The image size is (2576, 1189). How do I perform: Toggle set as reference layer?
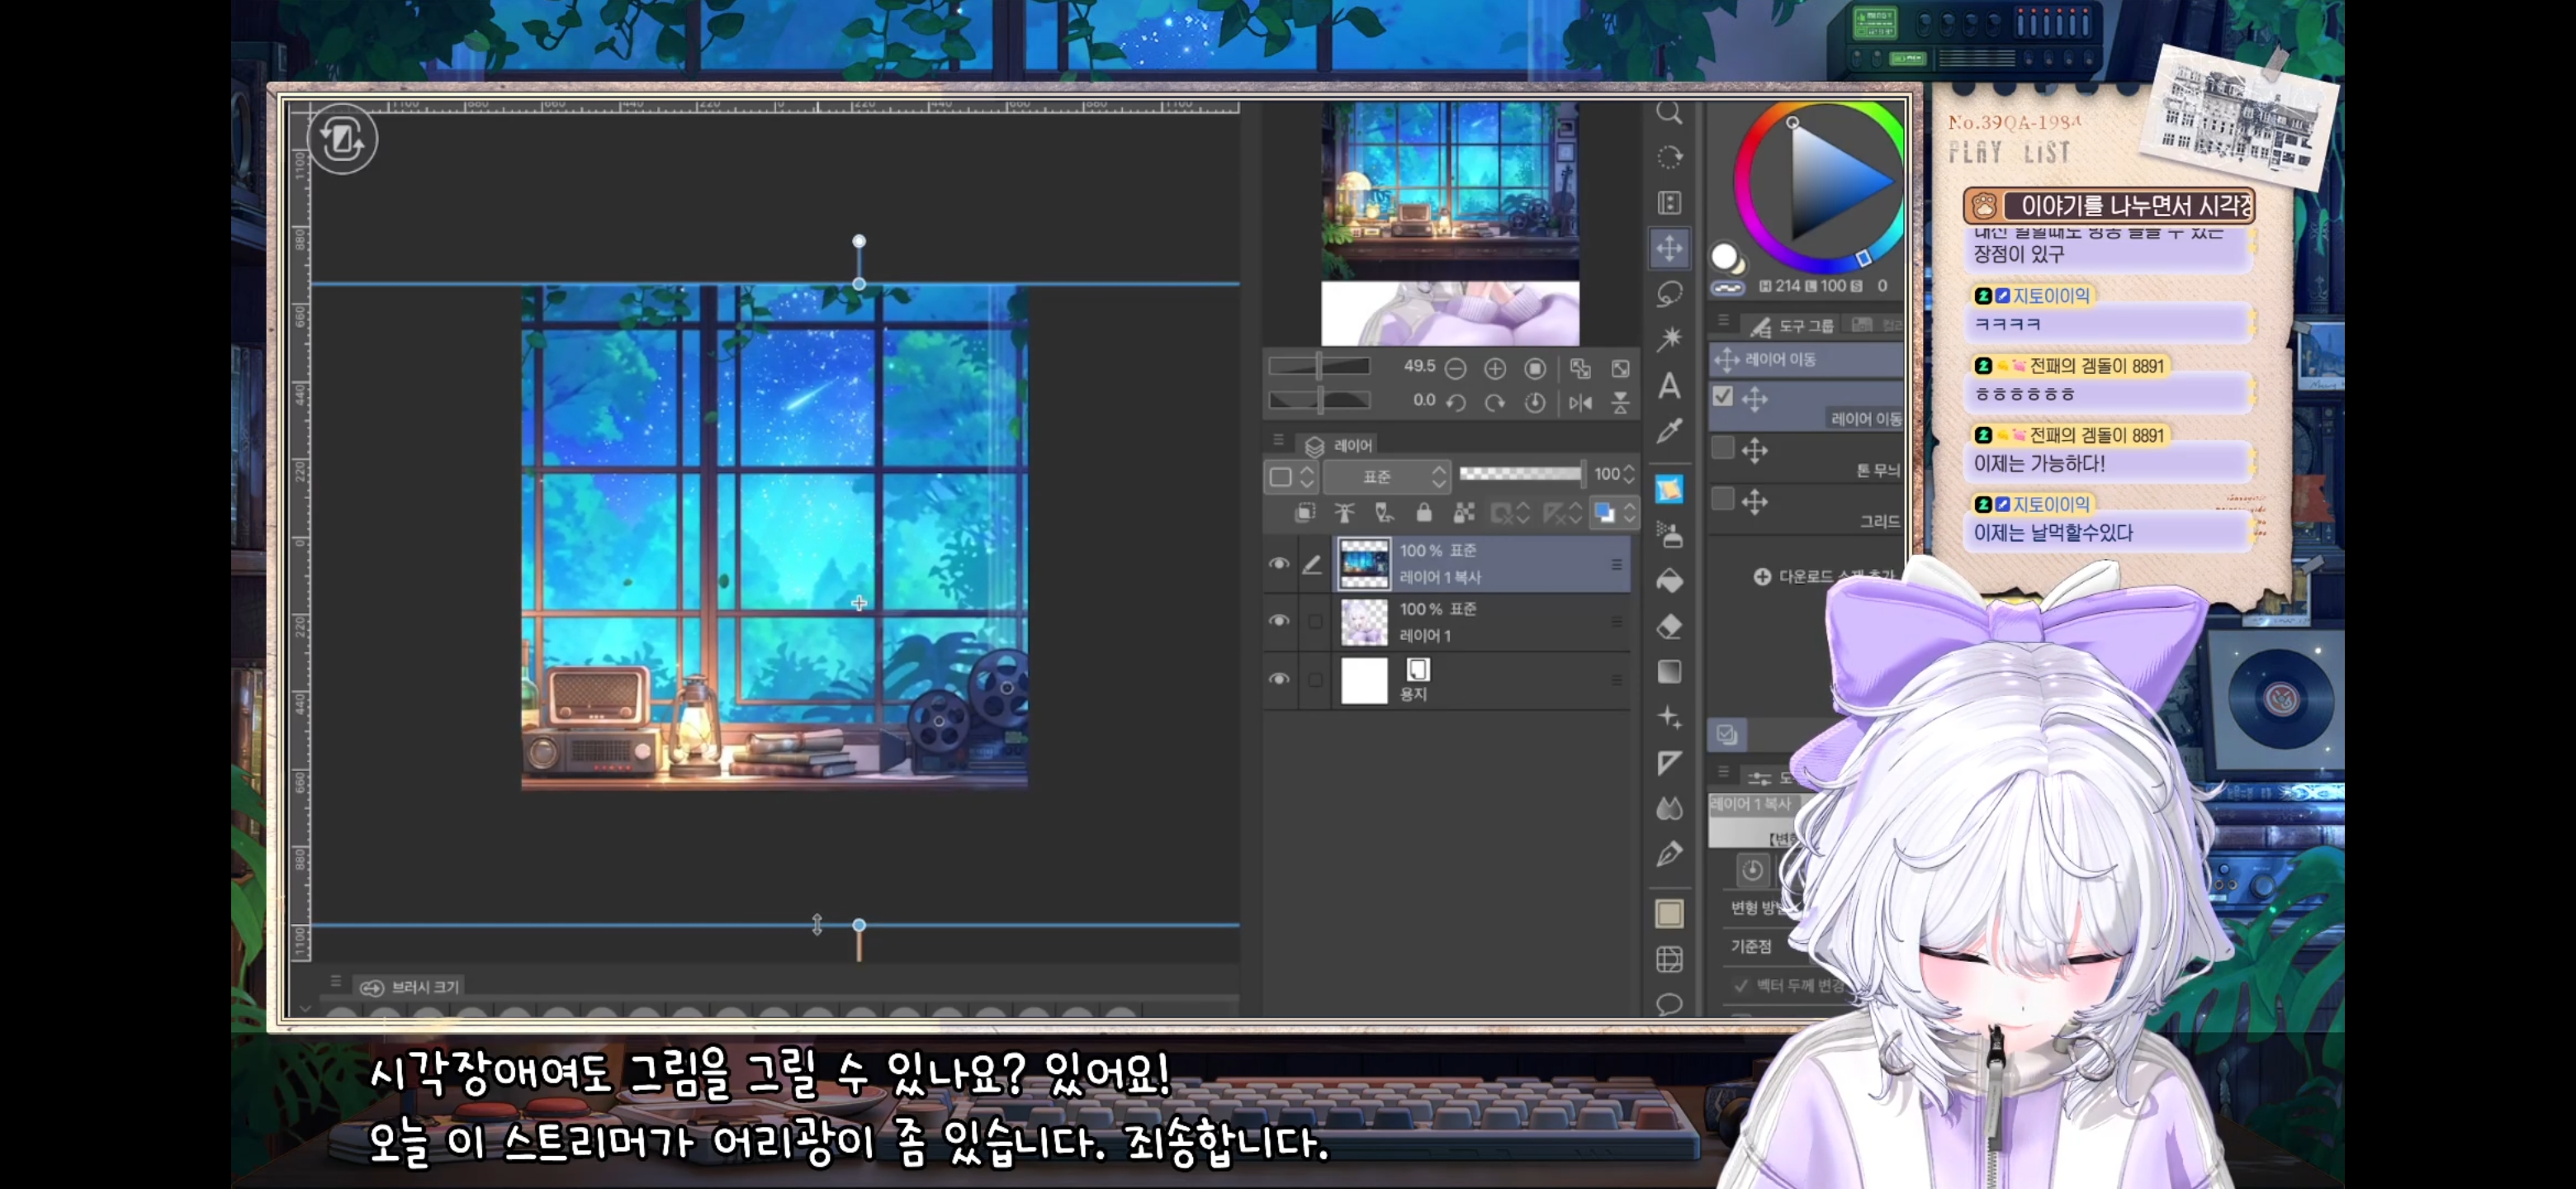pos(1344,513)
